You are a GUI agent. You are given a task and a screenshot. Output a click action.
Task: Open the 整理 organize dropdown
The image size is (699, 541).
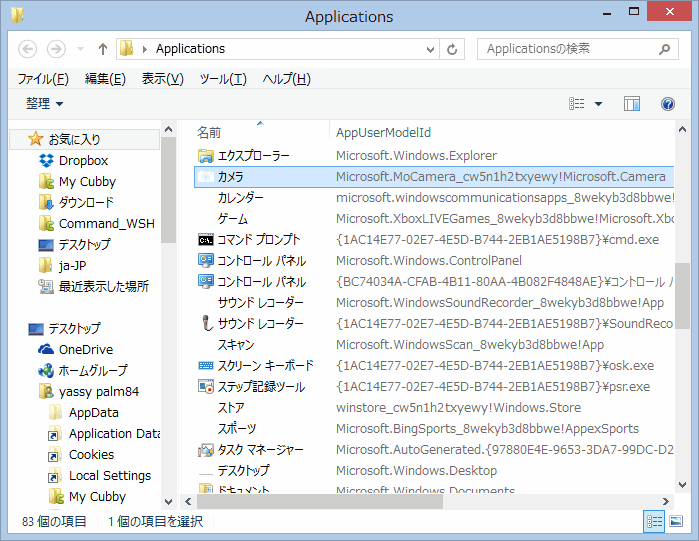click(x=44, y=104)
